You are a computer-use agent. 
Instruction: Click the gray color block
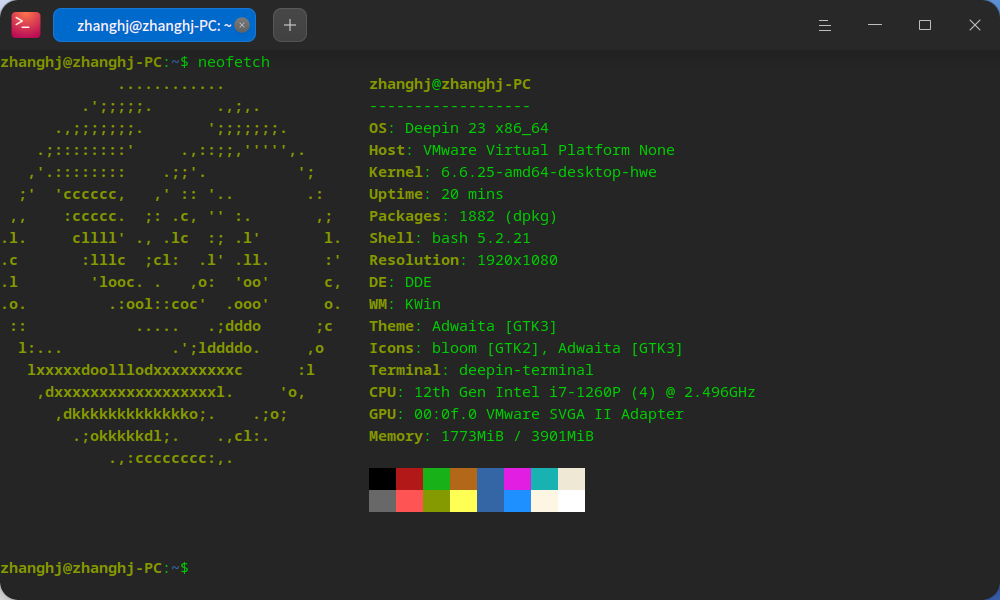[x=382, y=501]
